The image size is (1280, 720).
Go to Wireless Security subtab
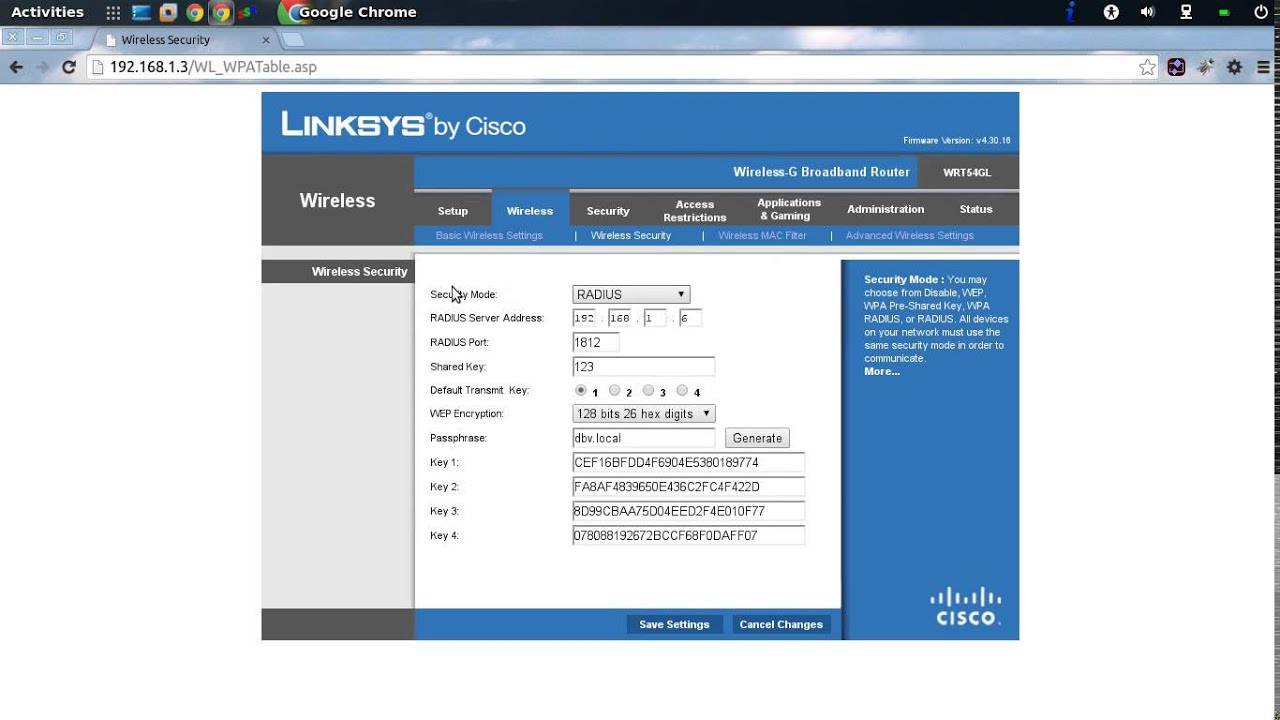click(631, 236)
